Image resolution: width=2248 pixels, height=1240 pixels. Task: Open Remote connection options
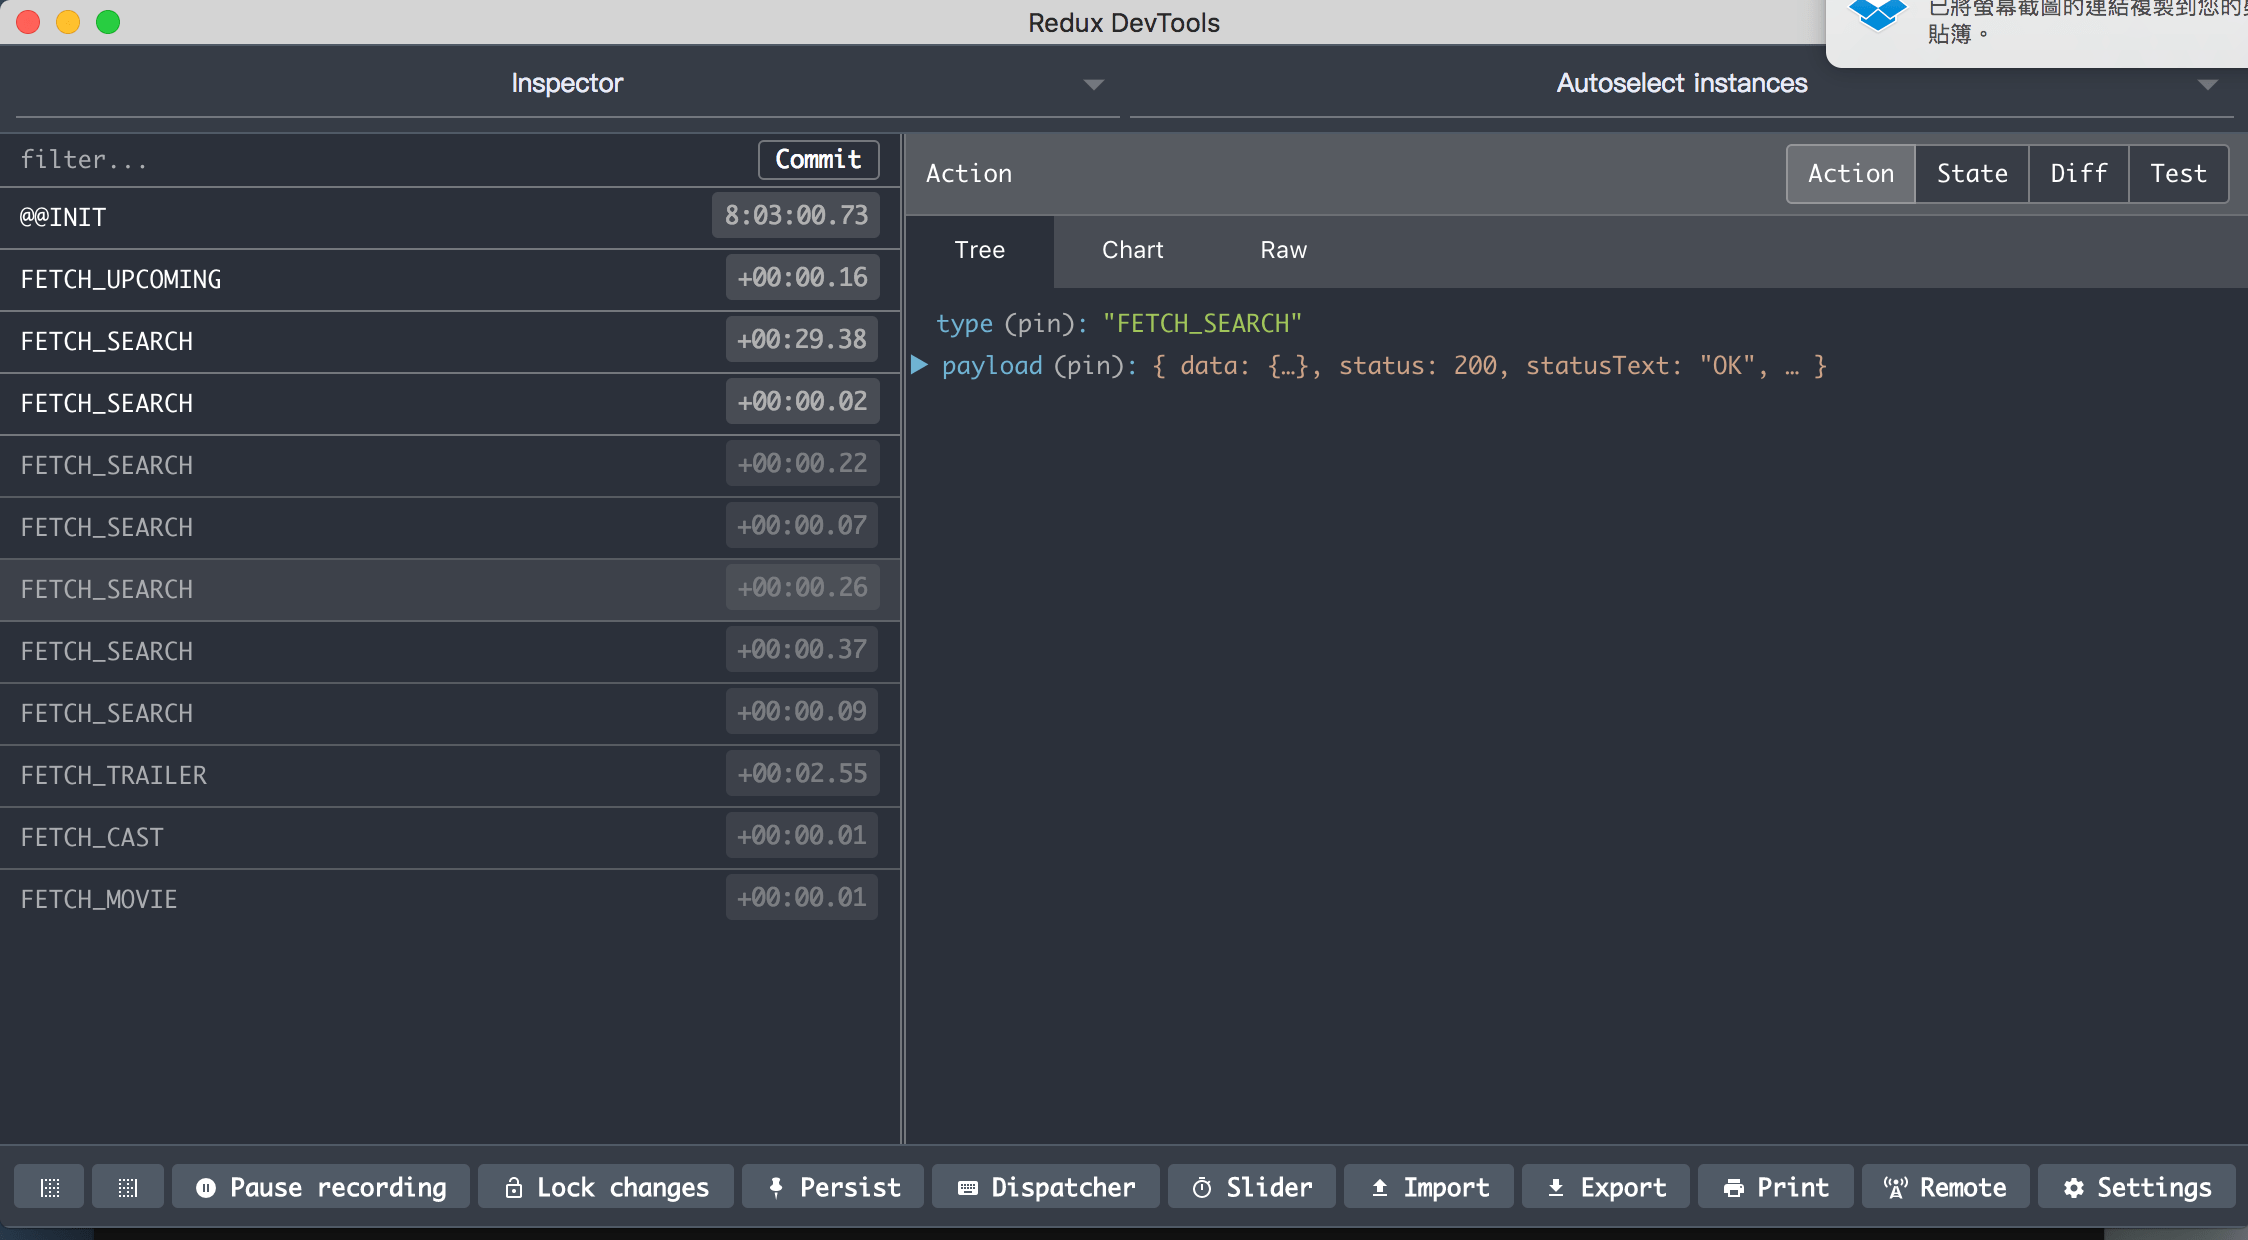click(1945, 1187)
